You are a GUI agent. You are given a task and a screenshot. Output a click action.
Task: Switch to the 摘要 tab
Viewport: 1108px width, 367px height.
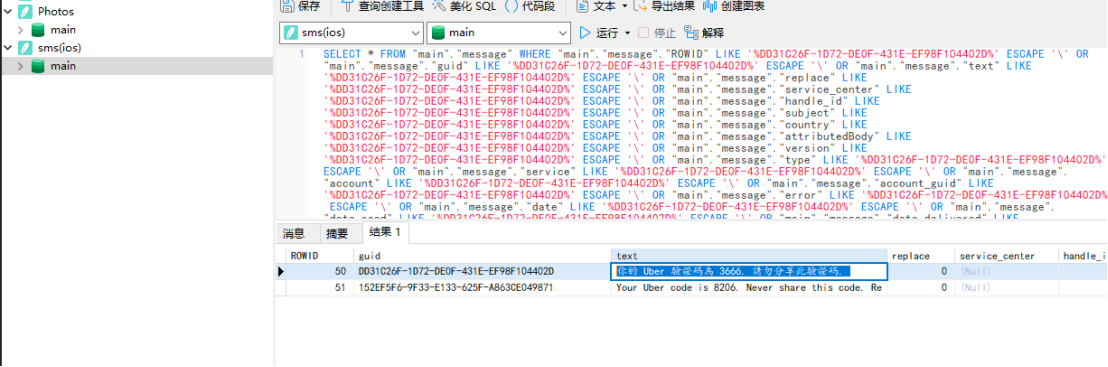(x=337, y=233)
